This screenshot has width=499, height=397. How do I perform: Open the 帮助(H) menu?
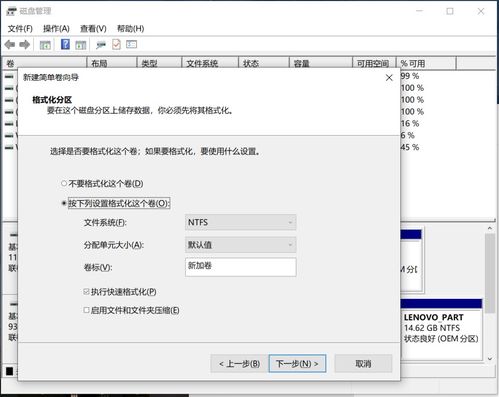pyautogui.click(x=130, y=29)
